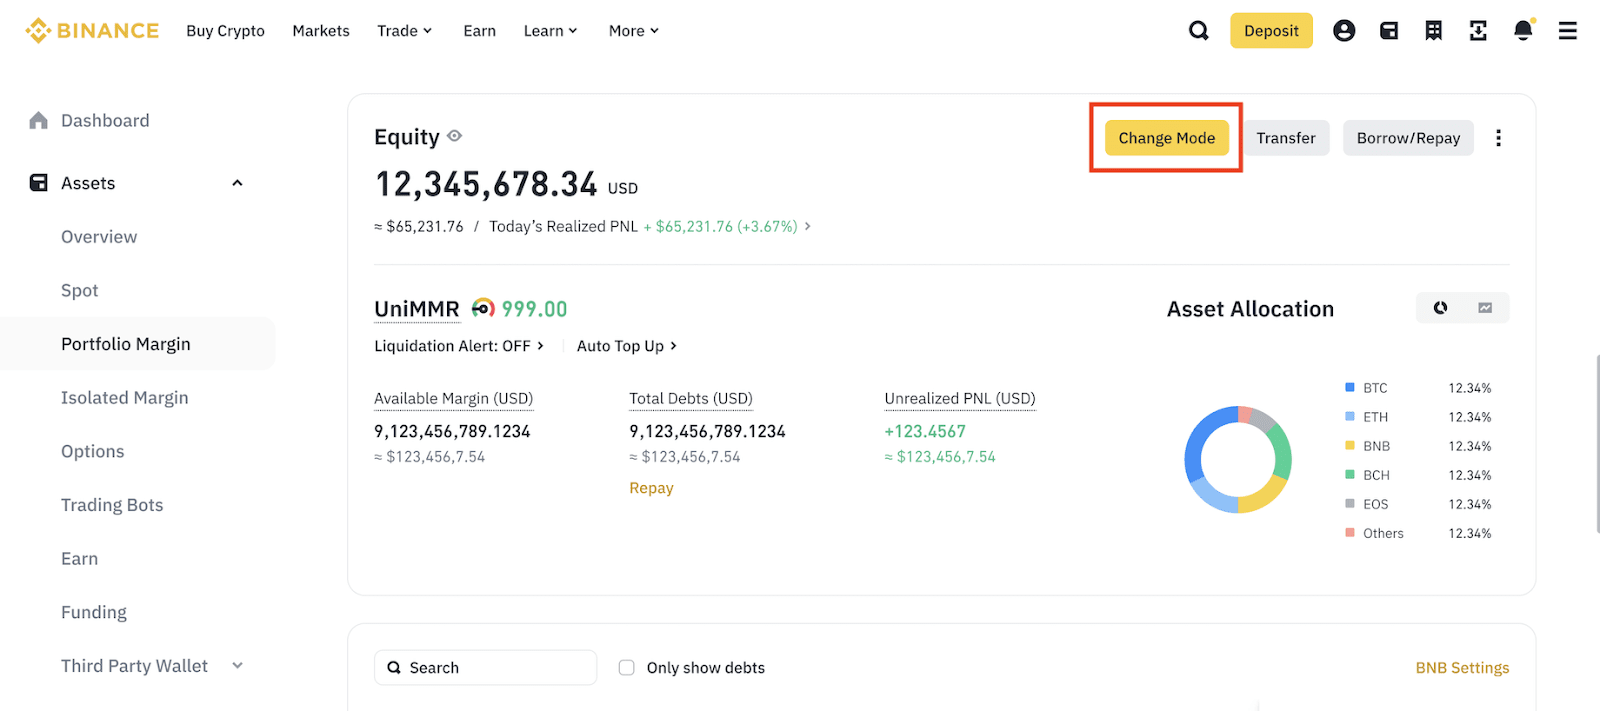Click the Change Mode button
1600x711 pixels.
point(1167,138)
